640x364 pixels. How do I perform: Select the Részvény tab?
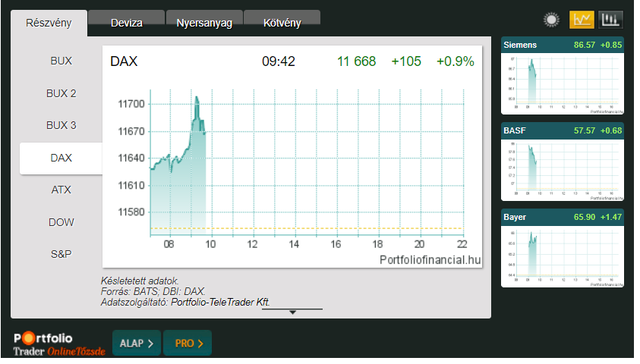[49, 23]
